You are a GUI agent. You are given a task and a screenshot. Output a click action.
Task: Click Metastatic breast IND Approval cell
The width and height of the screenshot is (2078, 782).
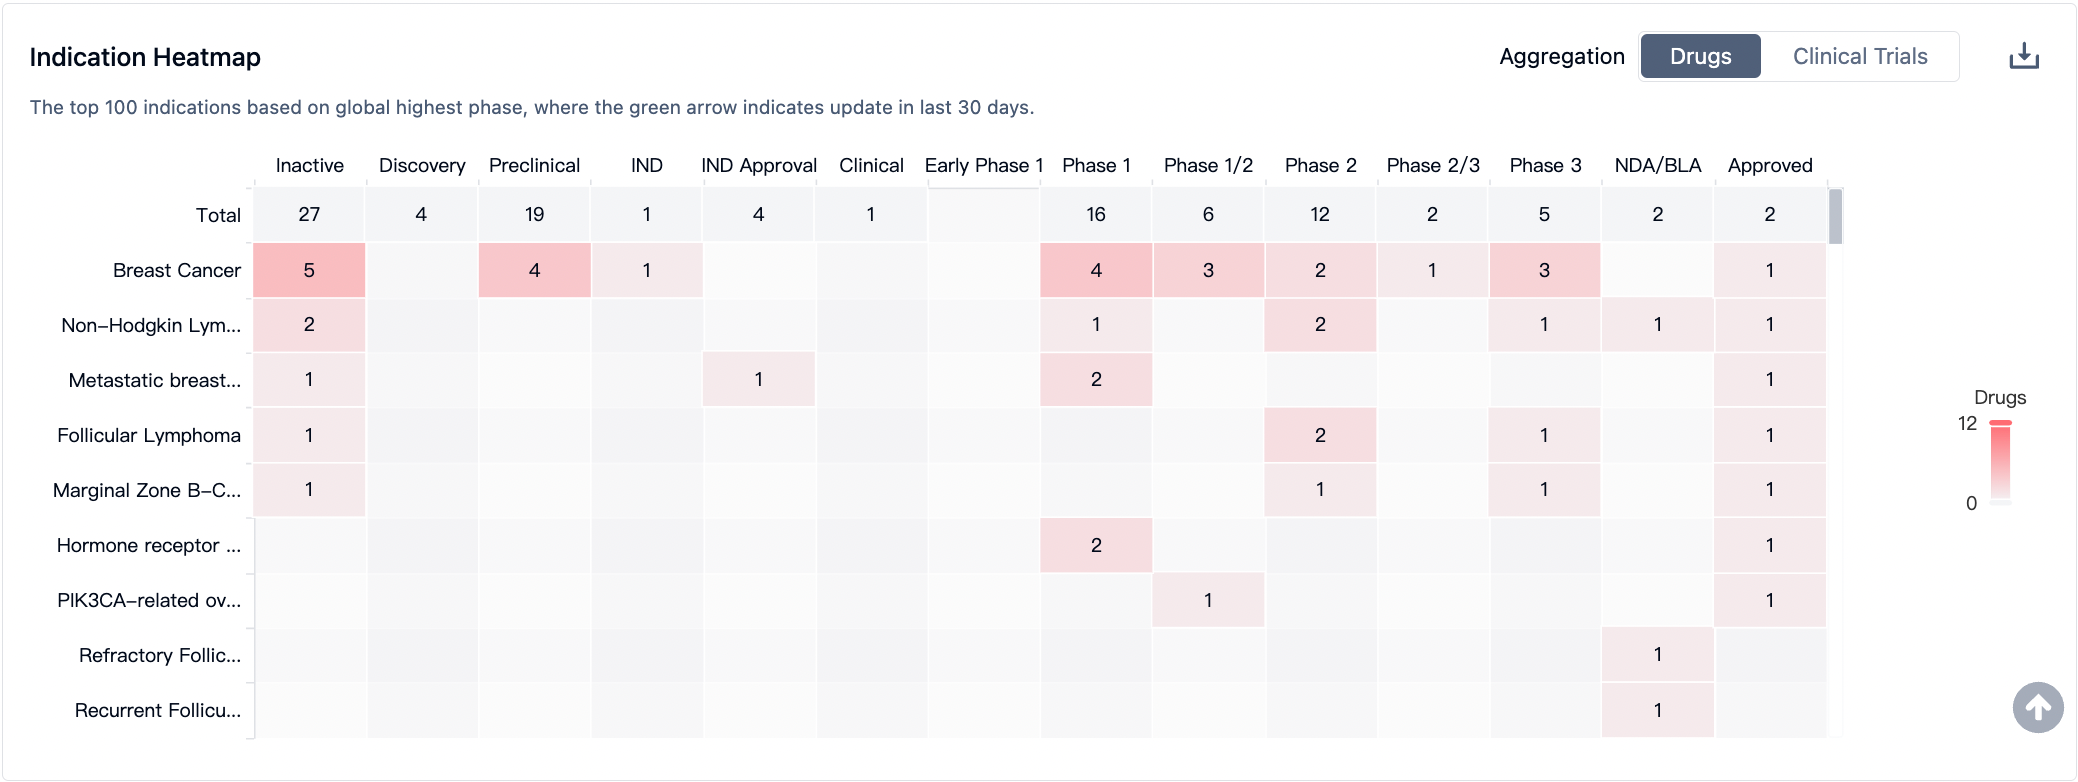pyautogui.click(x=758, y=380)
